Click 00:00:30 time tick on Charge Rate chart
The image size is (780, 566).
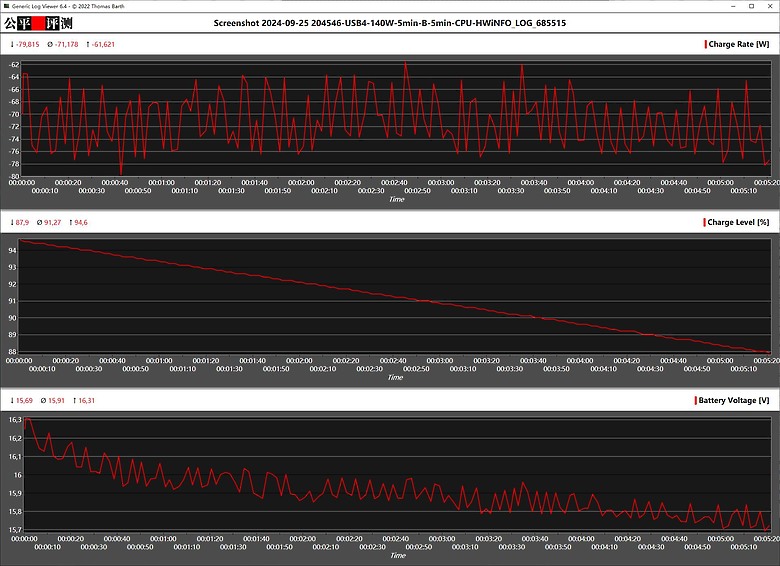click(x=92, y=190)
